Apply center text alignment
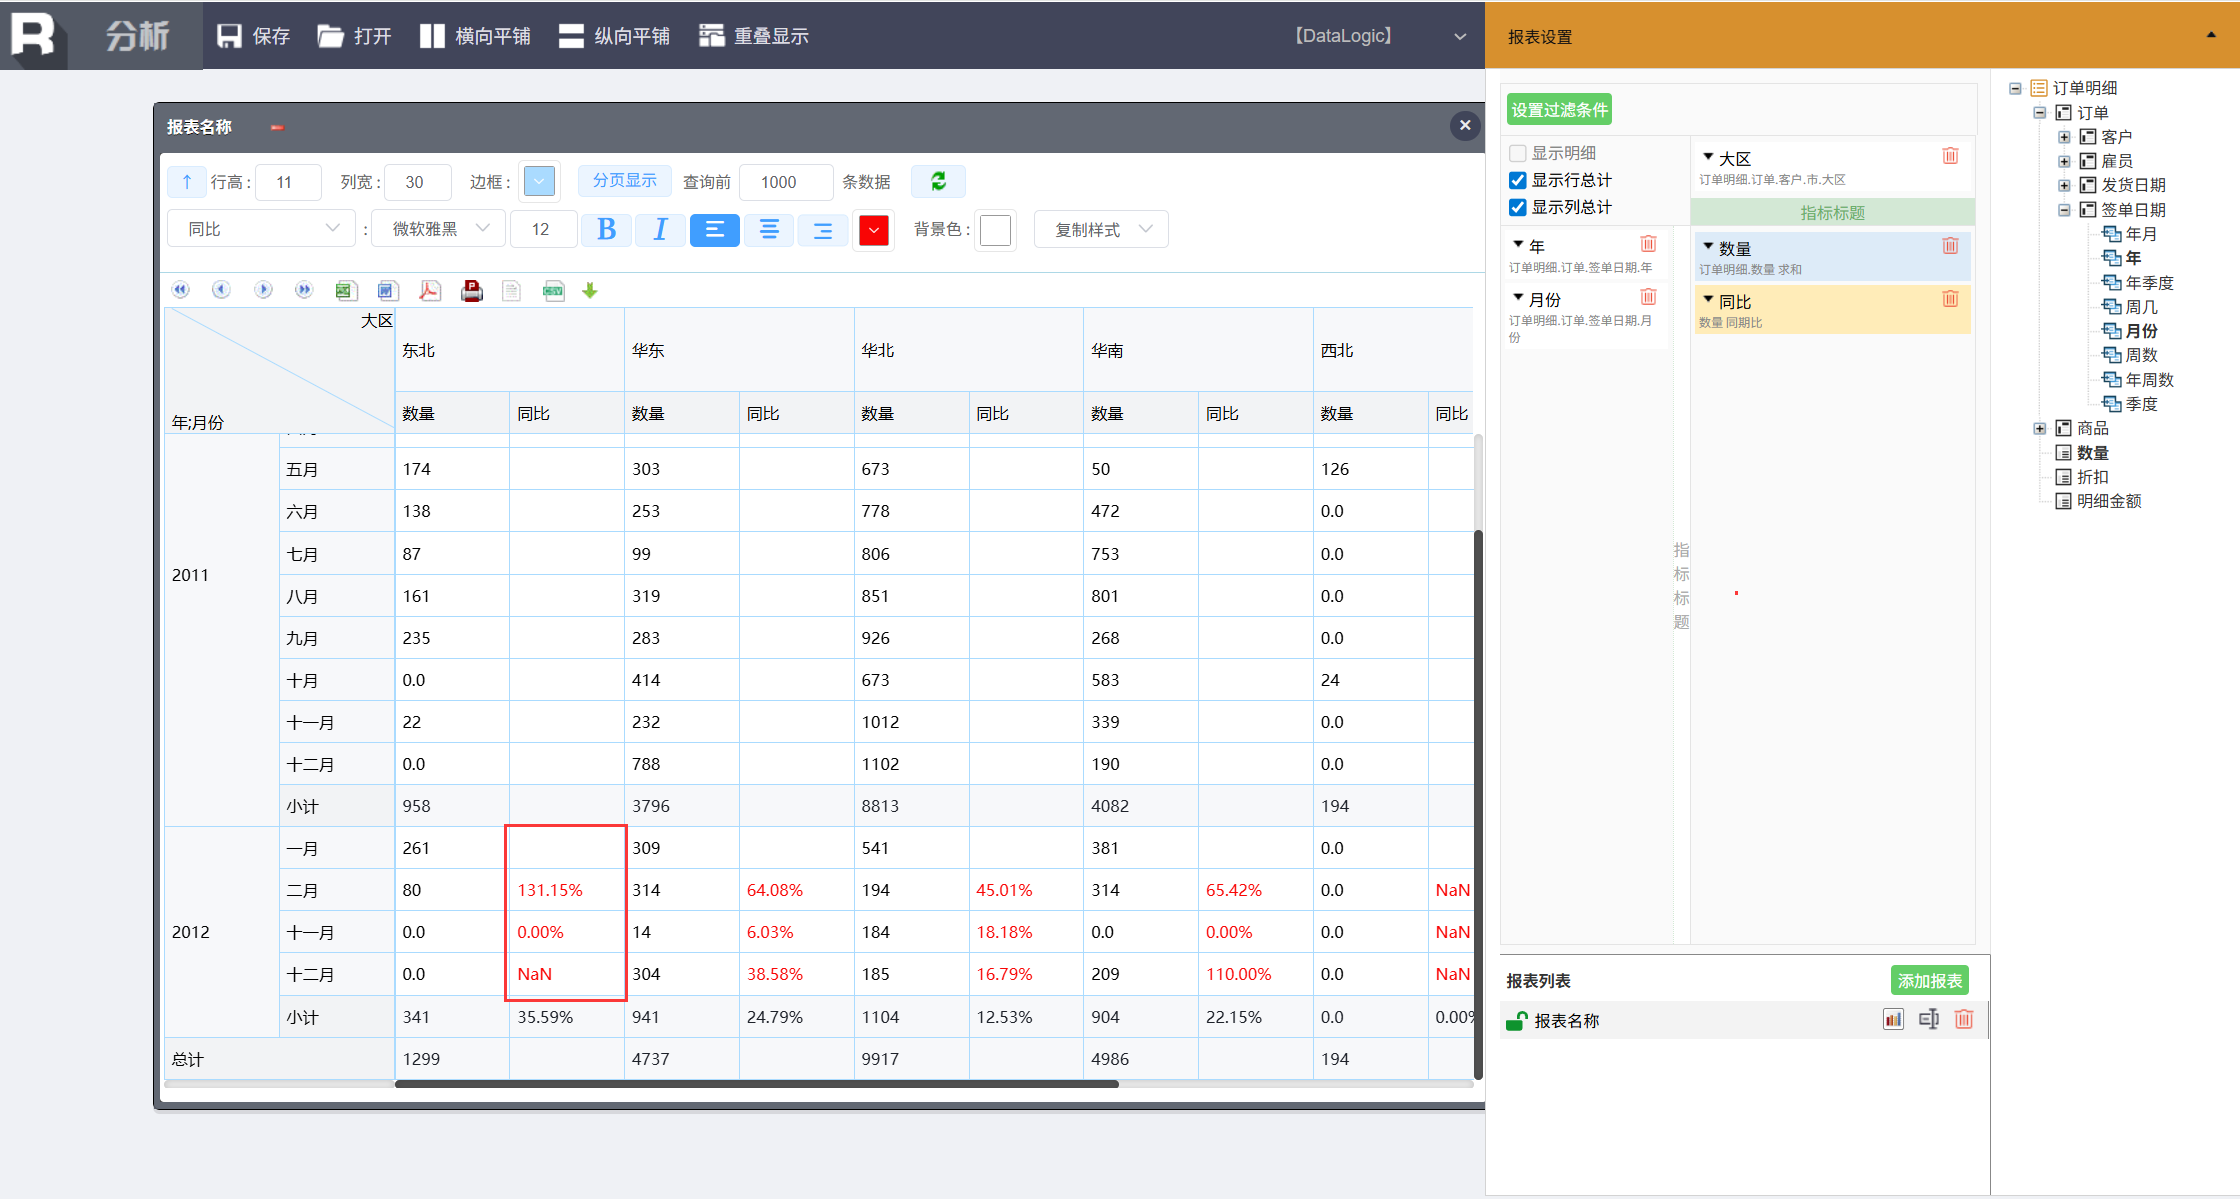The height and width of the screenshot is (1199, 2240). (768, 229)
